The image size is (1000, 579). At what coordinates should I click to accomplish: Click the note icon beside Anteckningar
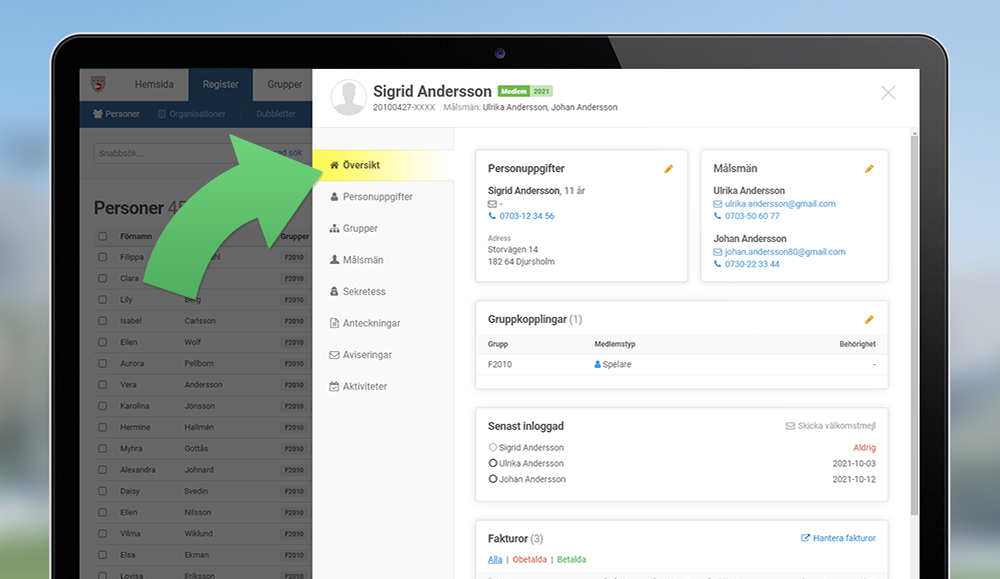(334, 323)
